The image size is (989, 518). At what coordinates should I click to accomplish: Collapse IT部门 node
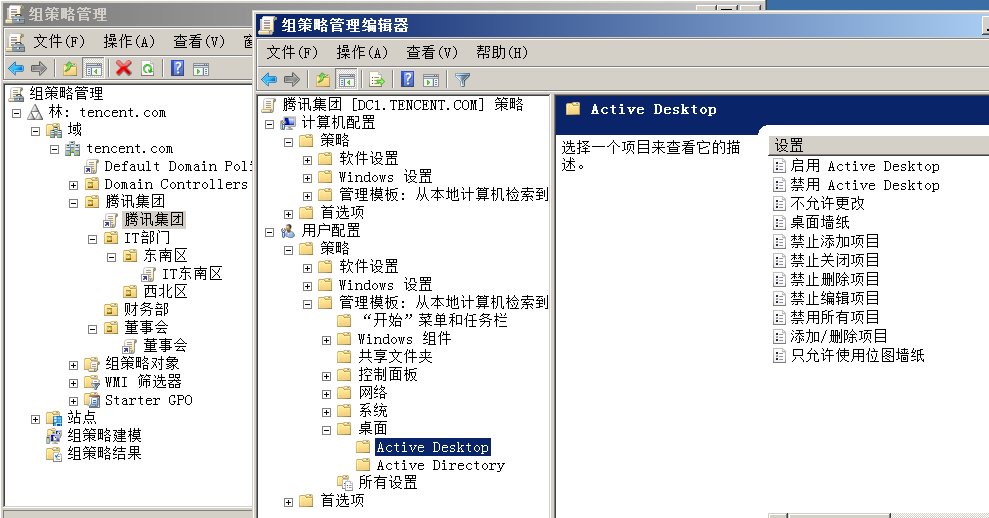click(92, 239)
